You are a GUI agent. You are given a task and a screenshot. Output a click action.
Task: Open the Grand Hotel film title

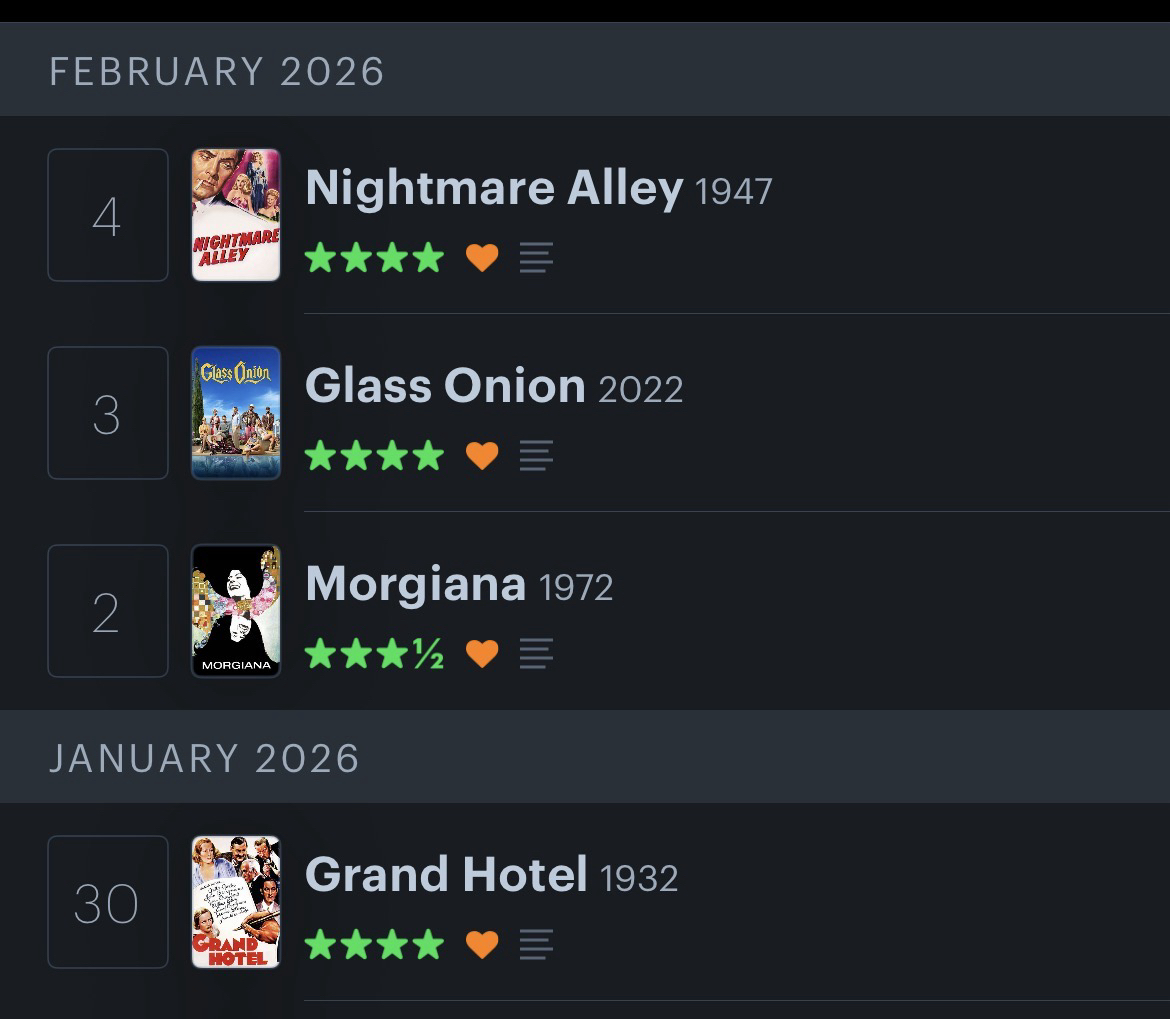tap(446, 874)
